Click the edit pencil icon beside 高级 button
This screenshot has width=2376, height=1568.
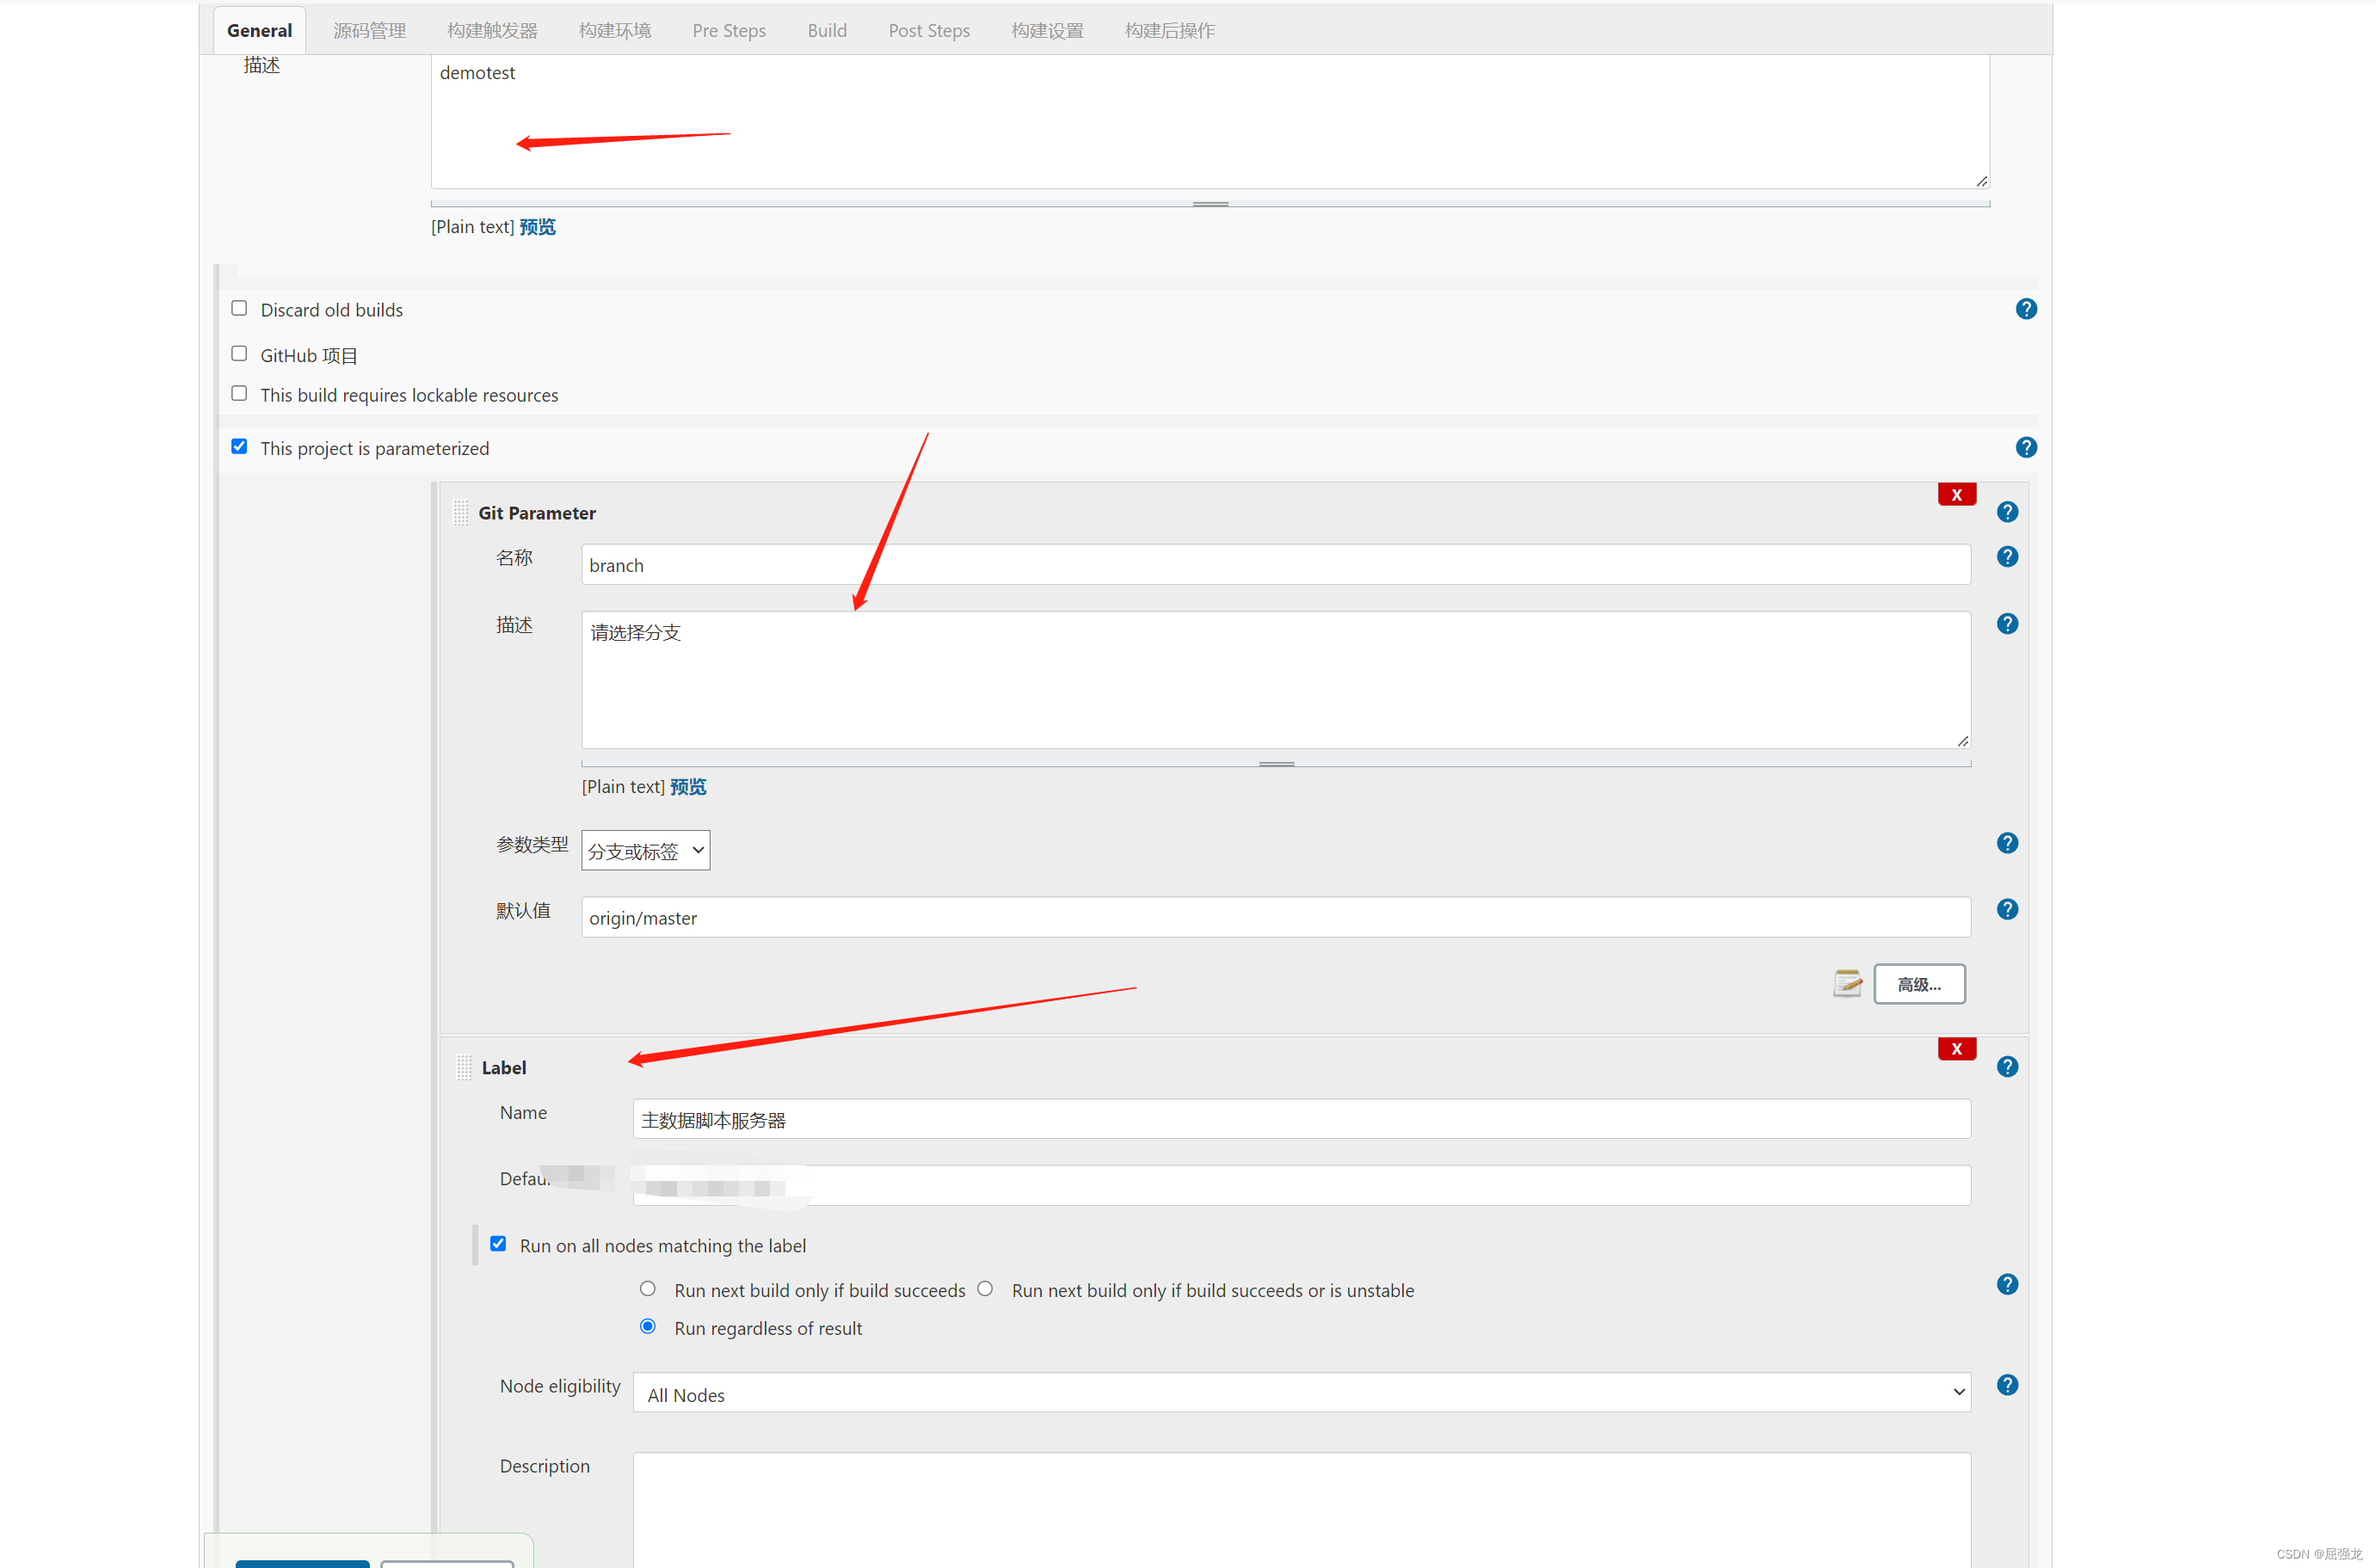[1848, 984]
